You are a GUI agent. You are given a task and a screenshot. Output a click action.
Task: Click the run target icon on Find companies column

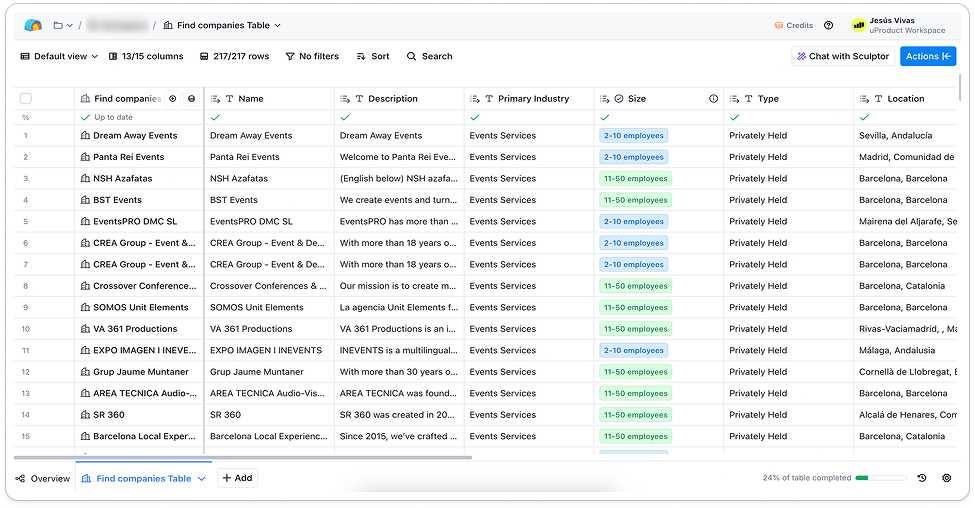click(x=173, y=98)
